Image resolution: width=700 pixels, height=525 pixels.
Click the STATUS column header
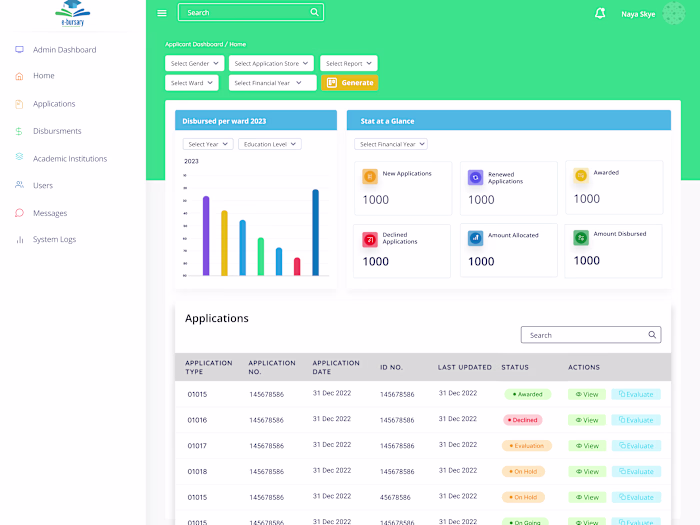click(515, 367)
